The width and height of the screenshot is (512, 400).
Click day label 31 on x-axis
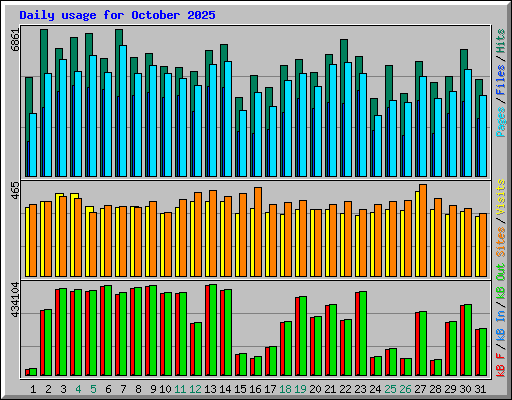tap(480, 389)
